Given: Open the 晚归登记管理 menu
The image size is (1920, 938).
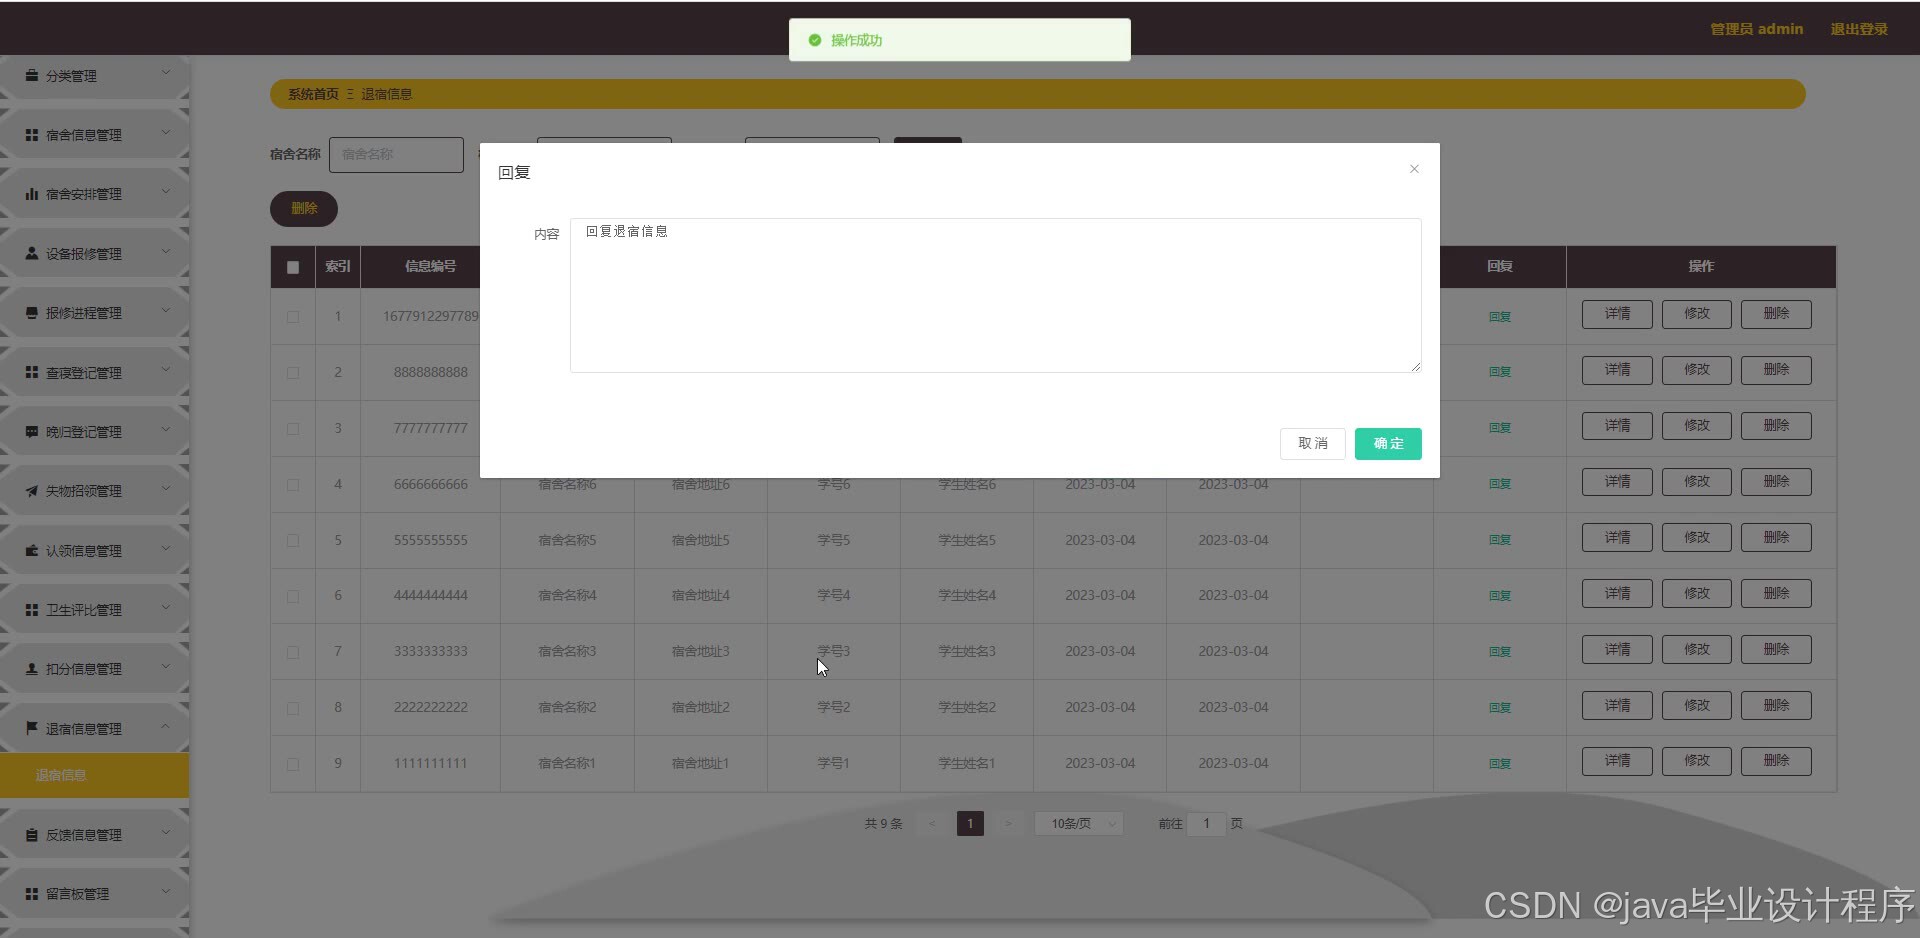Looking at the screenshot, I should point(94,431).
